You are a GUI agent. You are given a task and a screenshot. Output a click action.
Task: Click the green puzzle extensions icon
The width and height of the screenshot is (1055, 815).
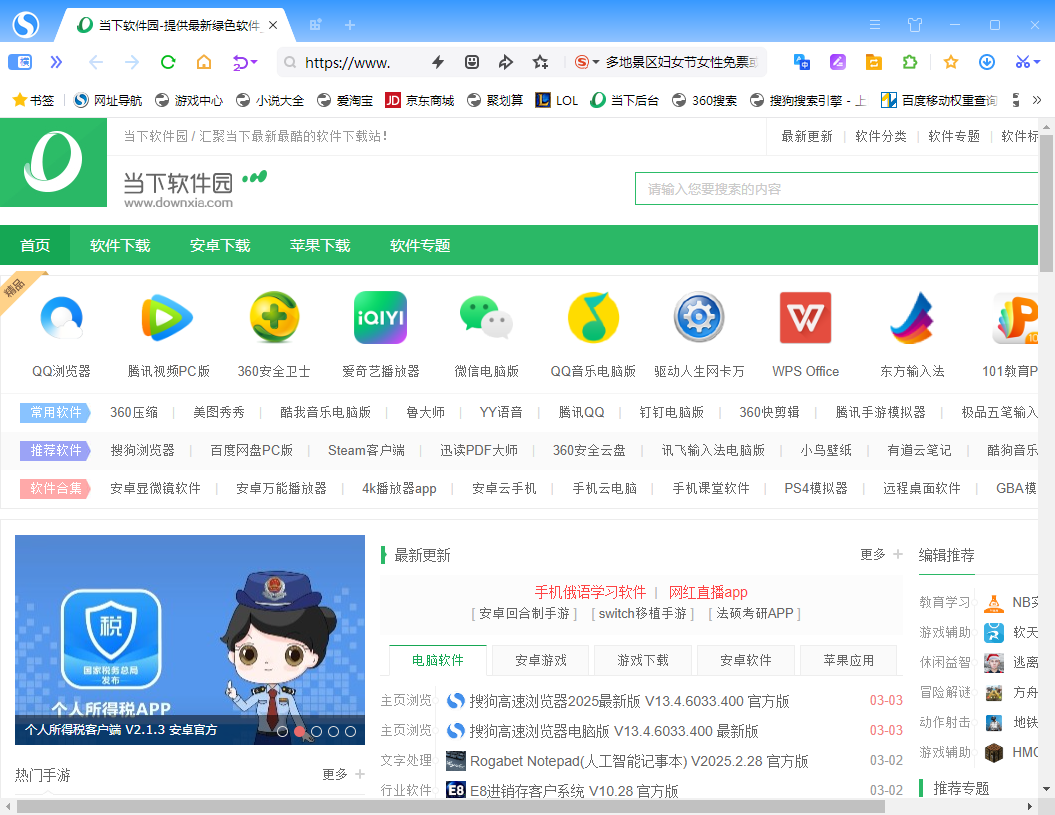[x=910, y=63]
